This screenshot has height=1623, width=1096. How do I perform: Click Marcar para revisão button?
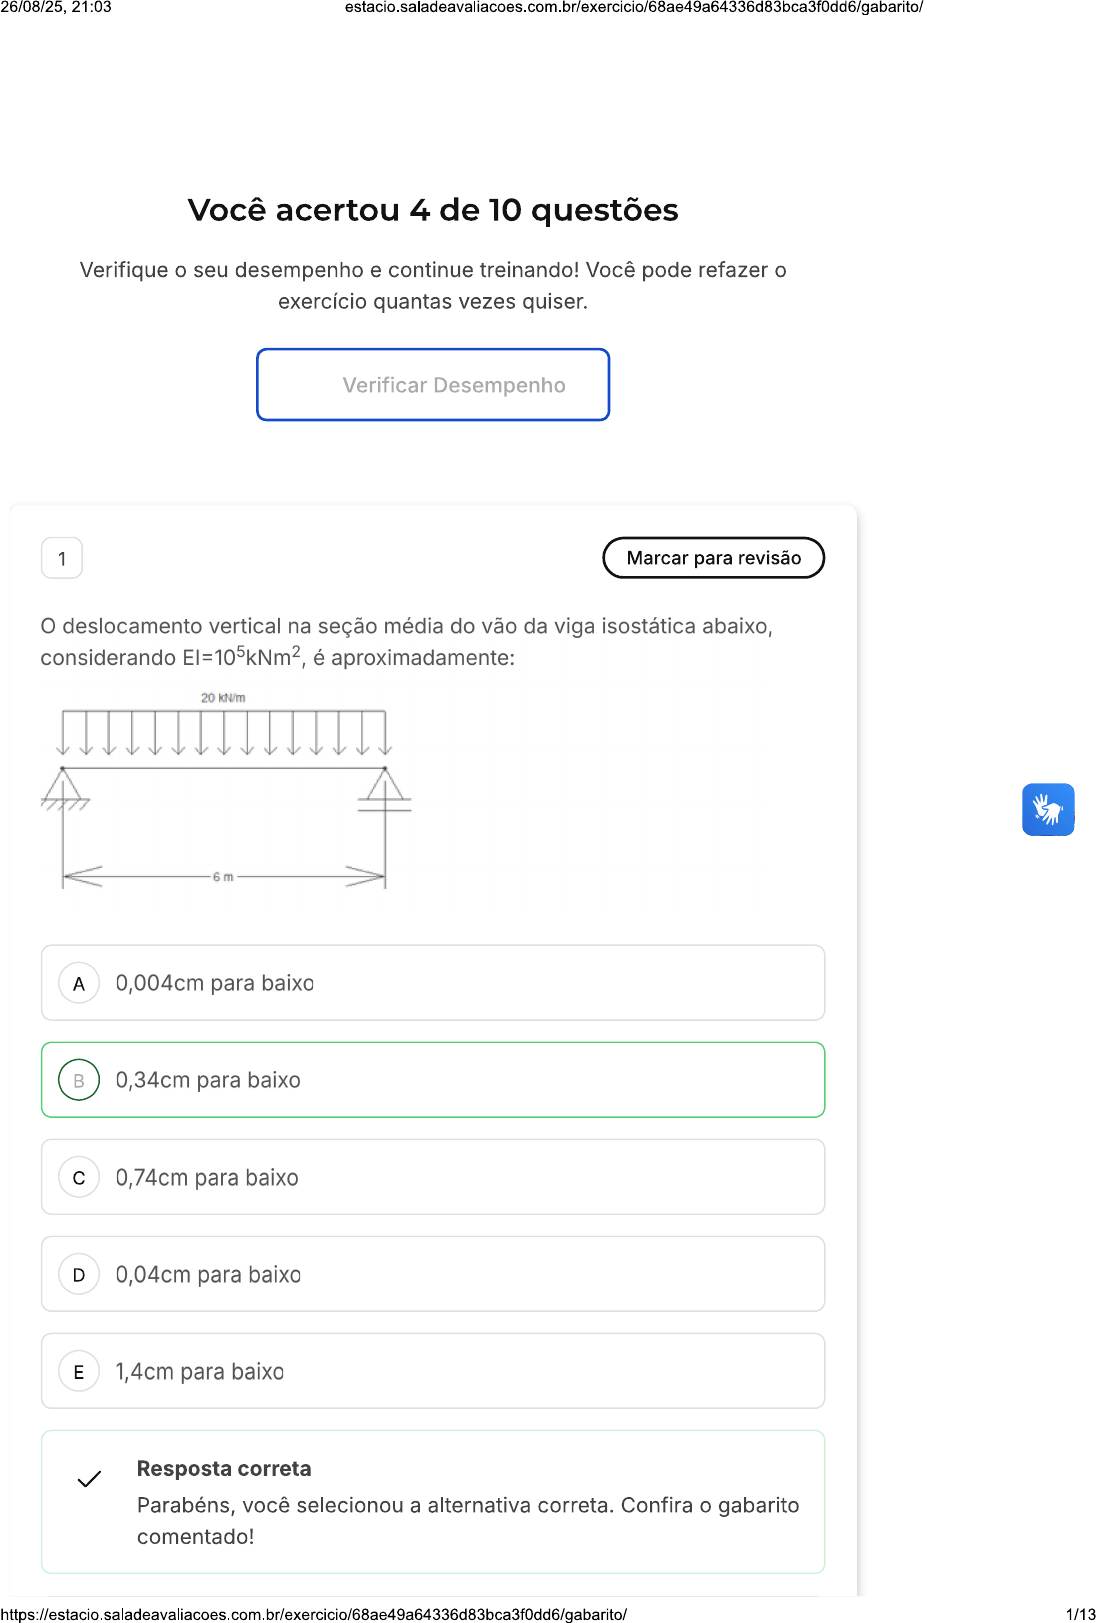713,558
